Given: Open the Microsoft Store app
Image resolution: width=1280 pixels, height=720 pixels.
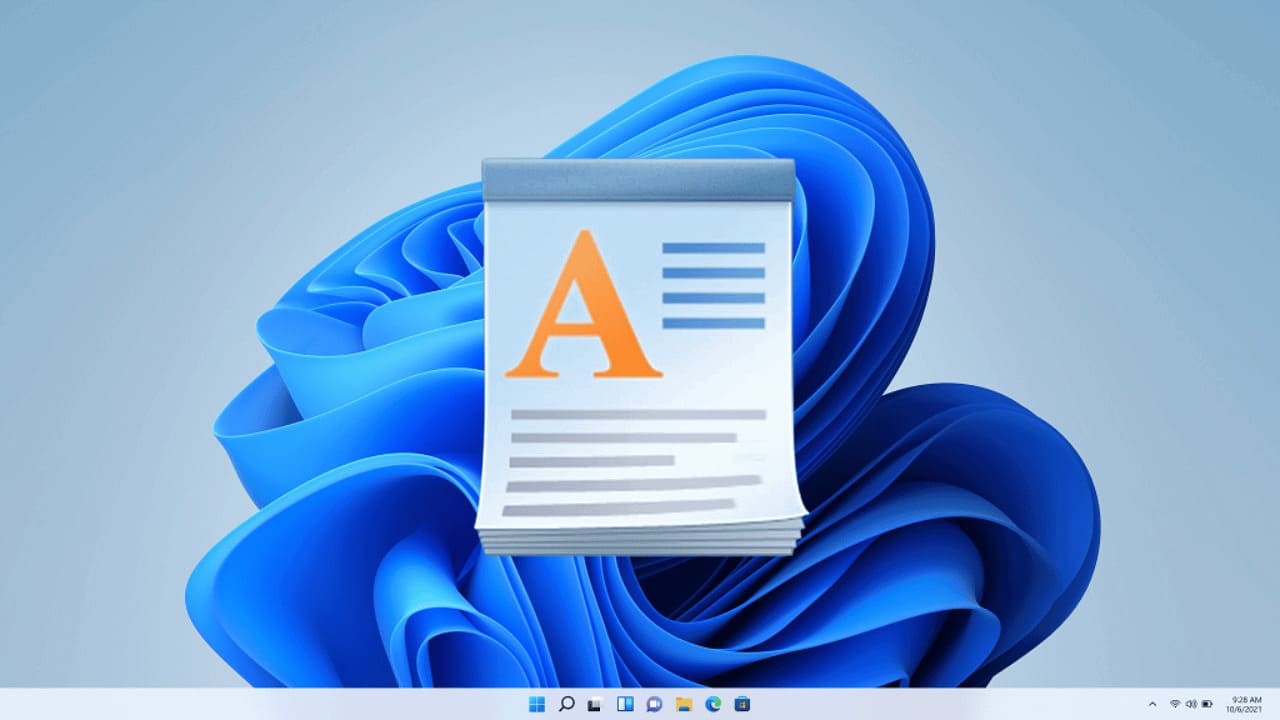Looking at the screenshot, I should [742, 705].
